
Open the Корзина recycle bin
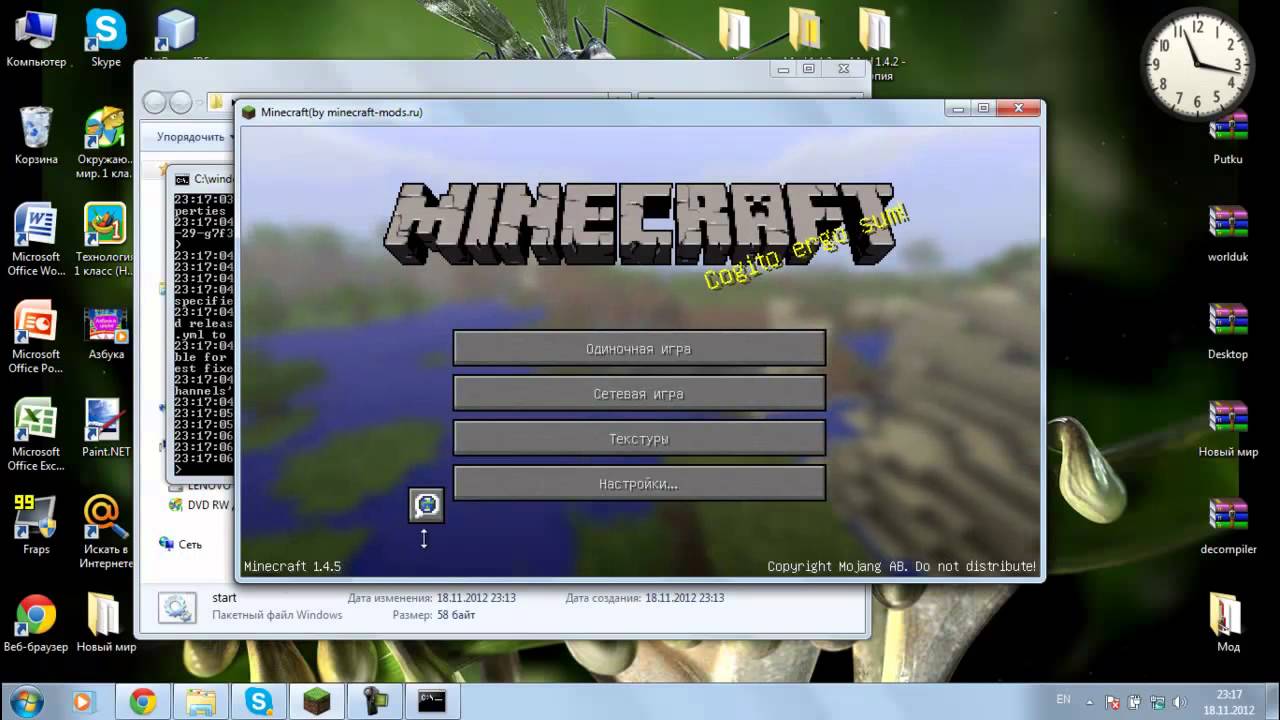point(36,136)
